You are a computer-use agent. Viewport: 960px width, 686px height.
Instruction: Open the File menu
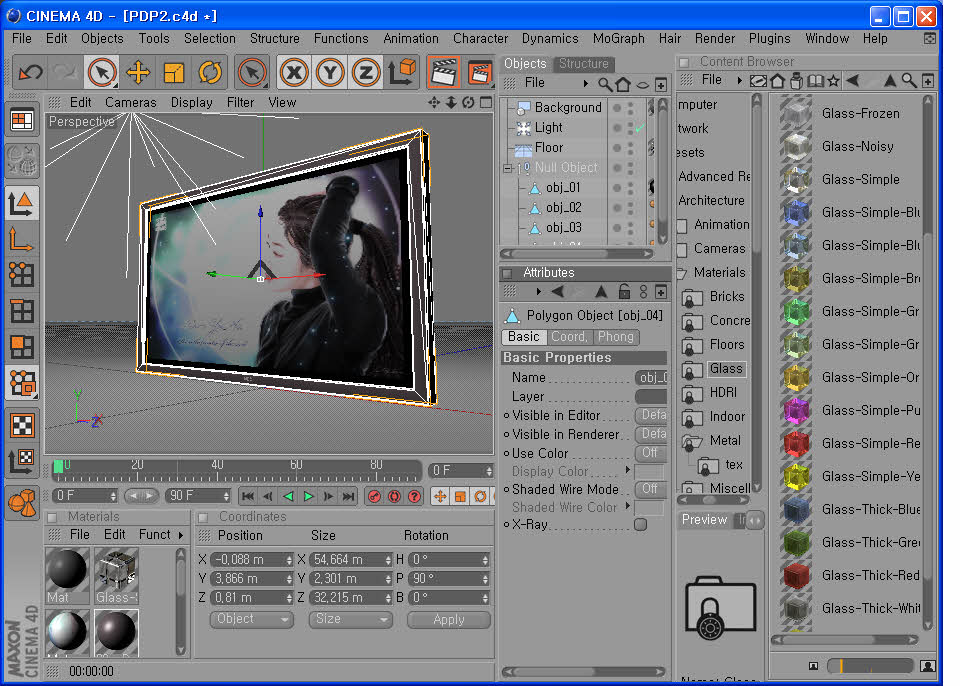pos(21,39)
